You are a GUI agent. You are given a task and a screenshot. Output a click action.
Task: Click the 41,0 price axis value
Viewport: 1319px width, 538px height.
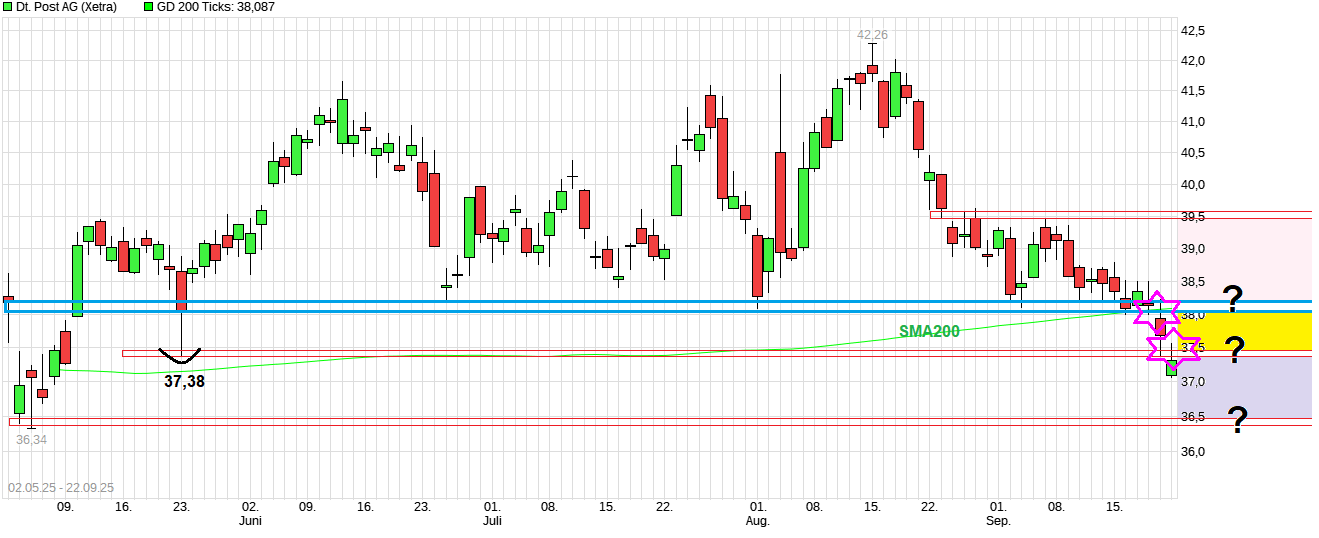[1193, 122]
